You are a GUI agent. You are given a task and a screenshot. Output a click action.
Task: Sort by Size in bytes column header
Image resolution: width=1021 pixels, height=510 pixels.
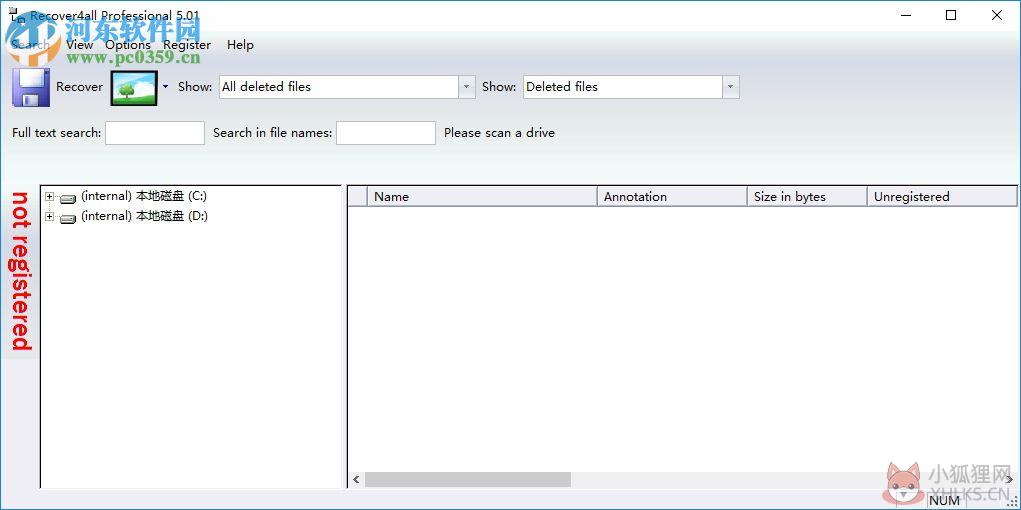(807, 197)
